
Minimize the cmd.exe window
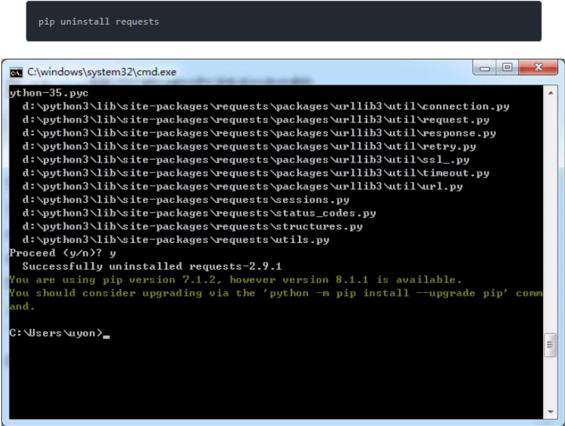pos(485,68)
